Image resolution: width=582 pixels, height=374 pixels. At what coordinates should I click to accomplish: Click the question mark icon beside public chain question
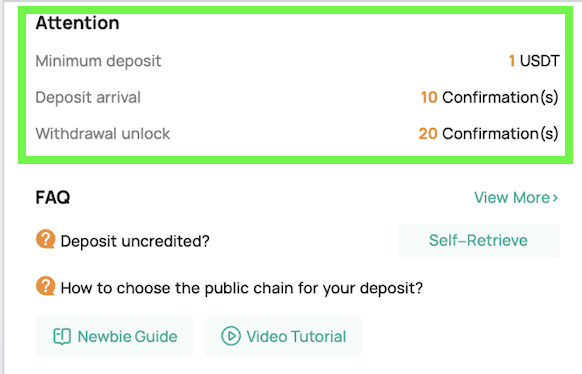(x=46, y=286)
